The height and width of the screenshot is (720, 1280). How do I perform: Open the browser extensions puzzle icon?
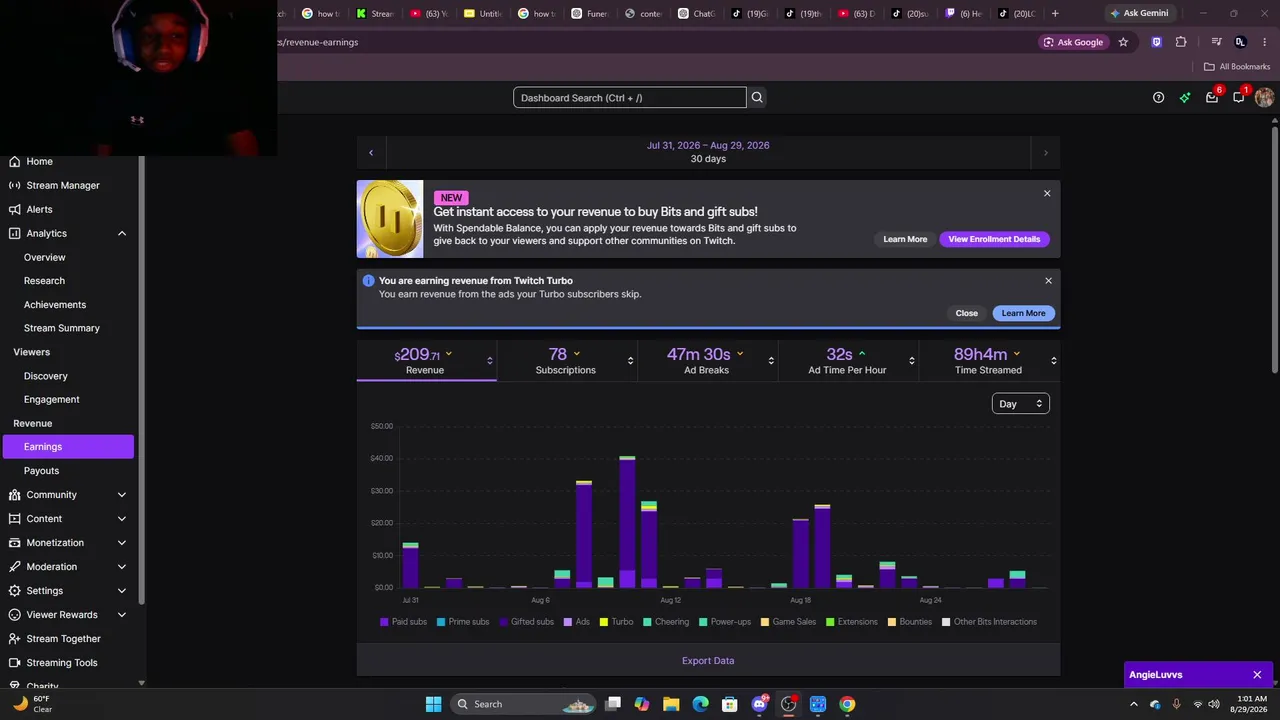[x=1181, y=42]
